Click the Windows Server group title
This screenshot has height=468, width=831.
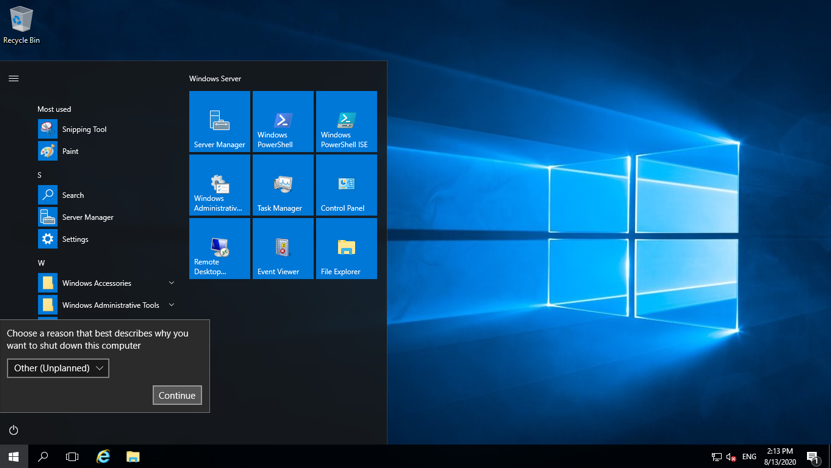pyautogui.click(x=215, y=78)
